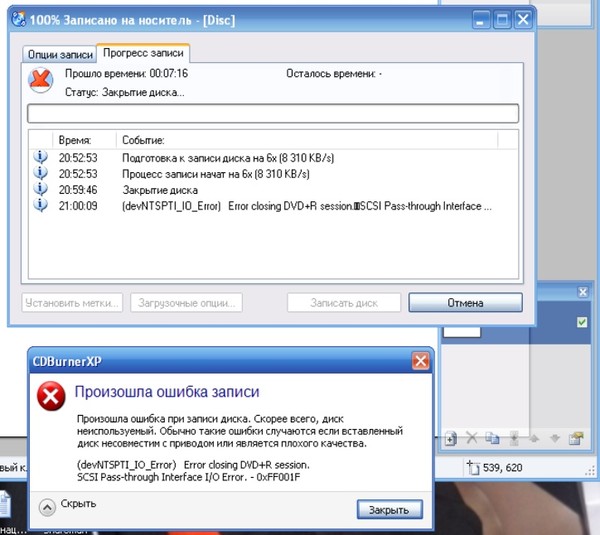Select the 21:00:09 devNTSPTI_IO_Error log row
This screenshot has width=600, height=535.
coord(273,206)
